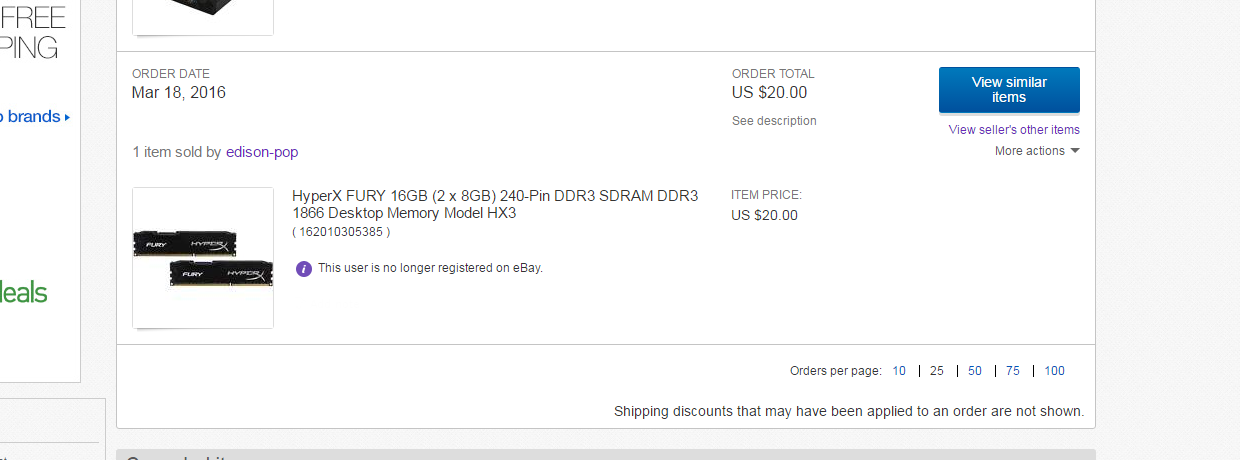Click the US $20.00 item price value
The width and height of the screenshot is (1240, 460).
click(x=764, y=215)
